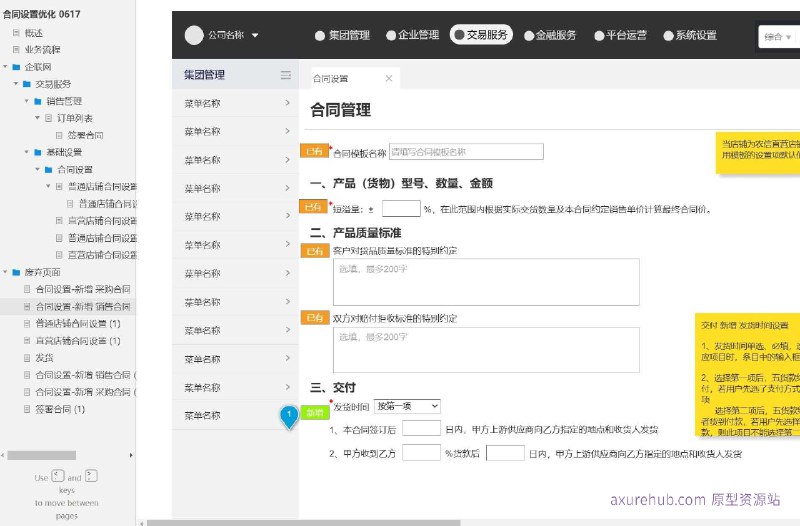Click the days input after %货款后
The height and width of the screenshot is (526, 800).
tap(505, 453)
